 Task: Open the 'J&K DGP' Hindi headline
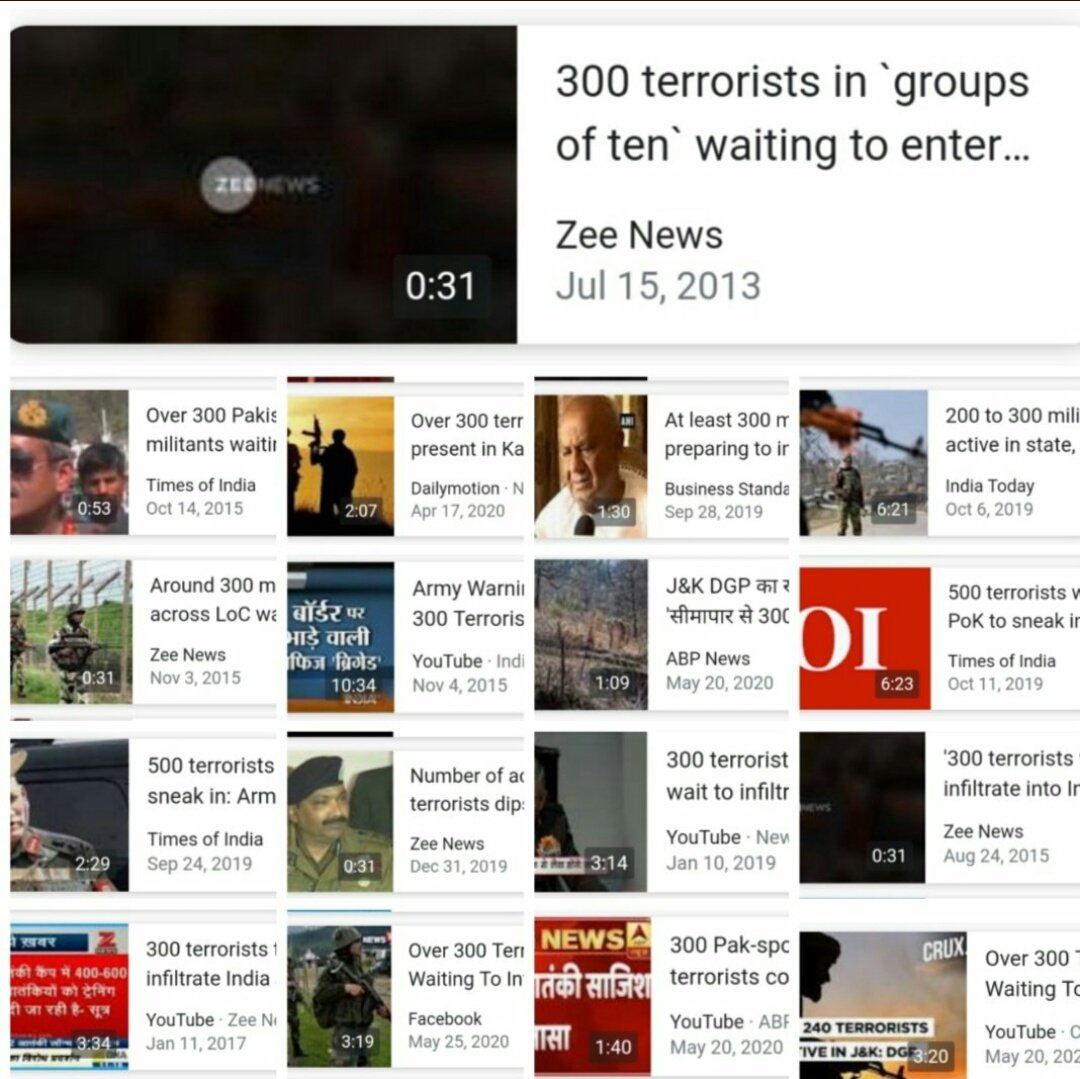click(727, 600)
